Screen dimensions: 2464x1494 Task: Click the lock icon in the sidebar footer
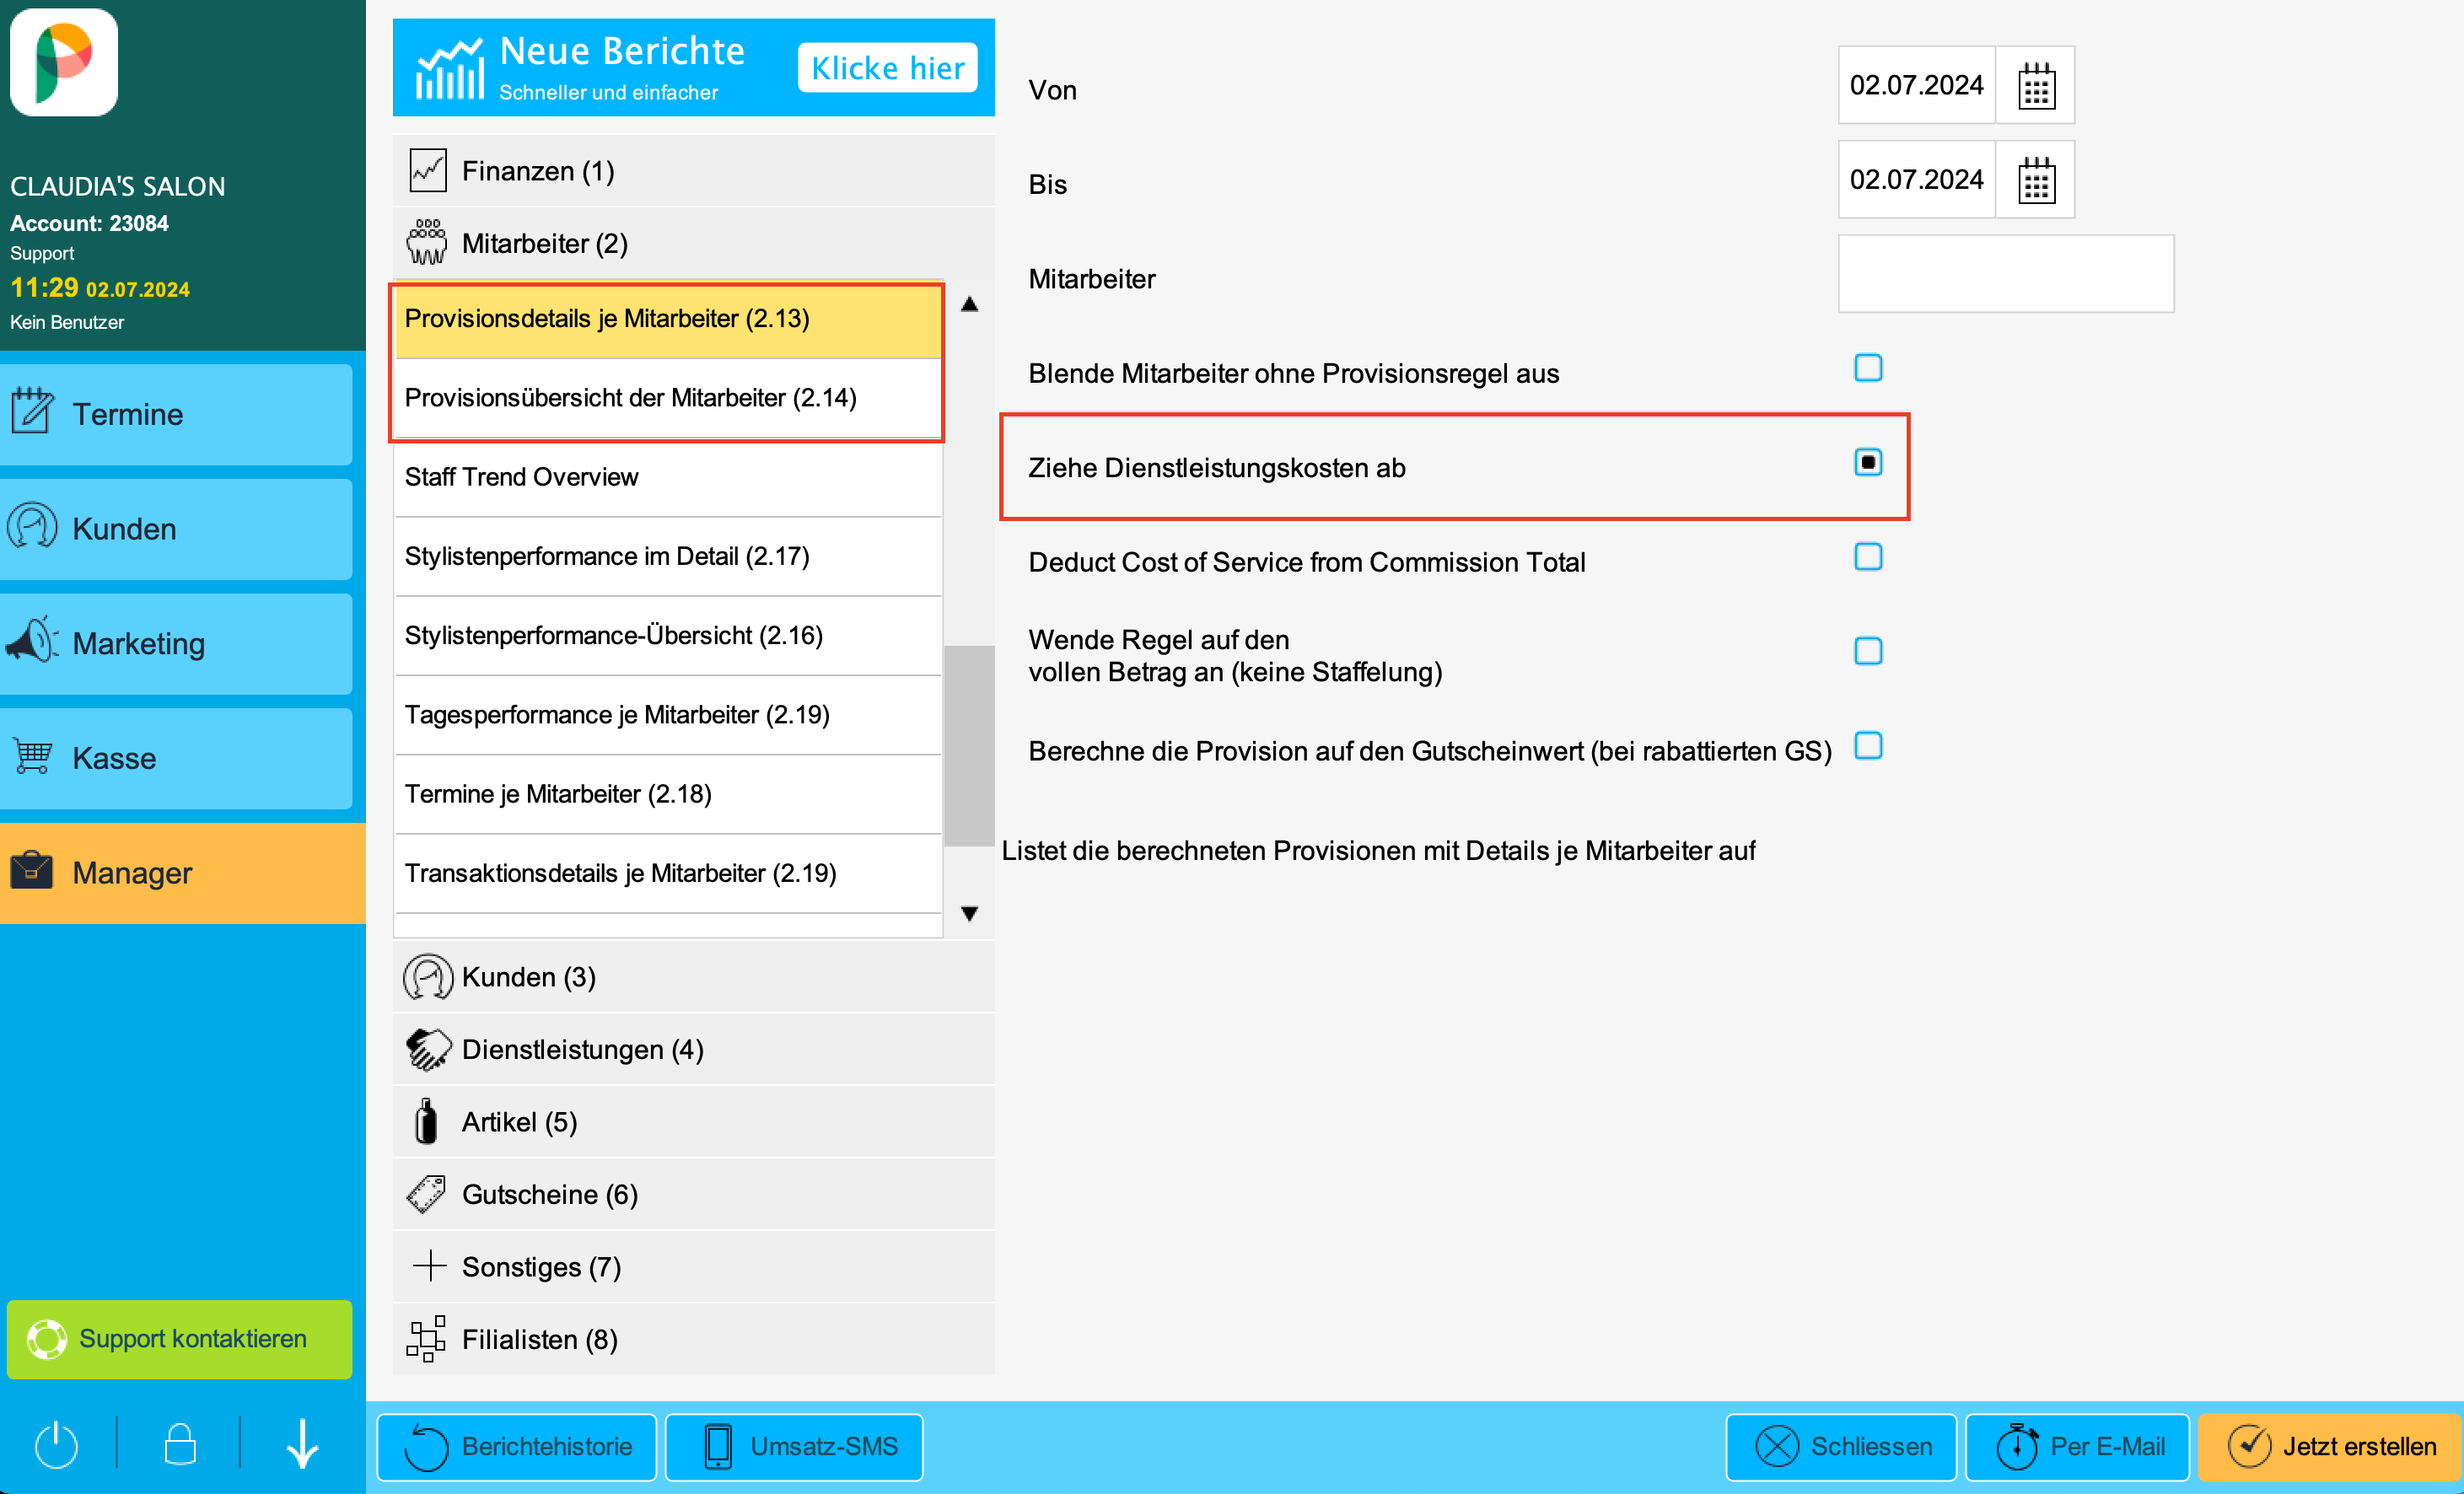click(180, 1445)
